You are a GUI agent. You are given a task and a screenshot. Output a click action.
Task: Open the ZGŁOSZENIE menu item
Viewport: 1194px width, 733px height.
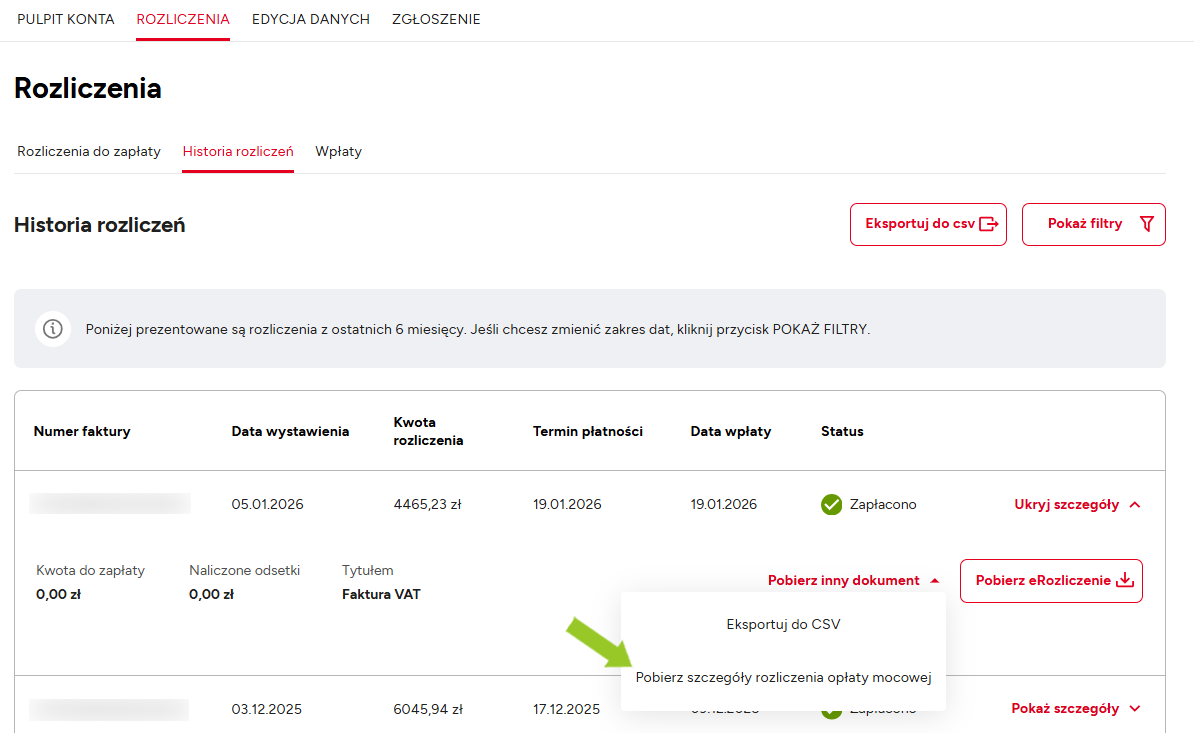436,19
